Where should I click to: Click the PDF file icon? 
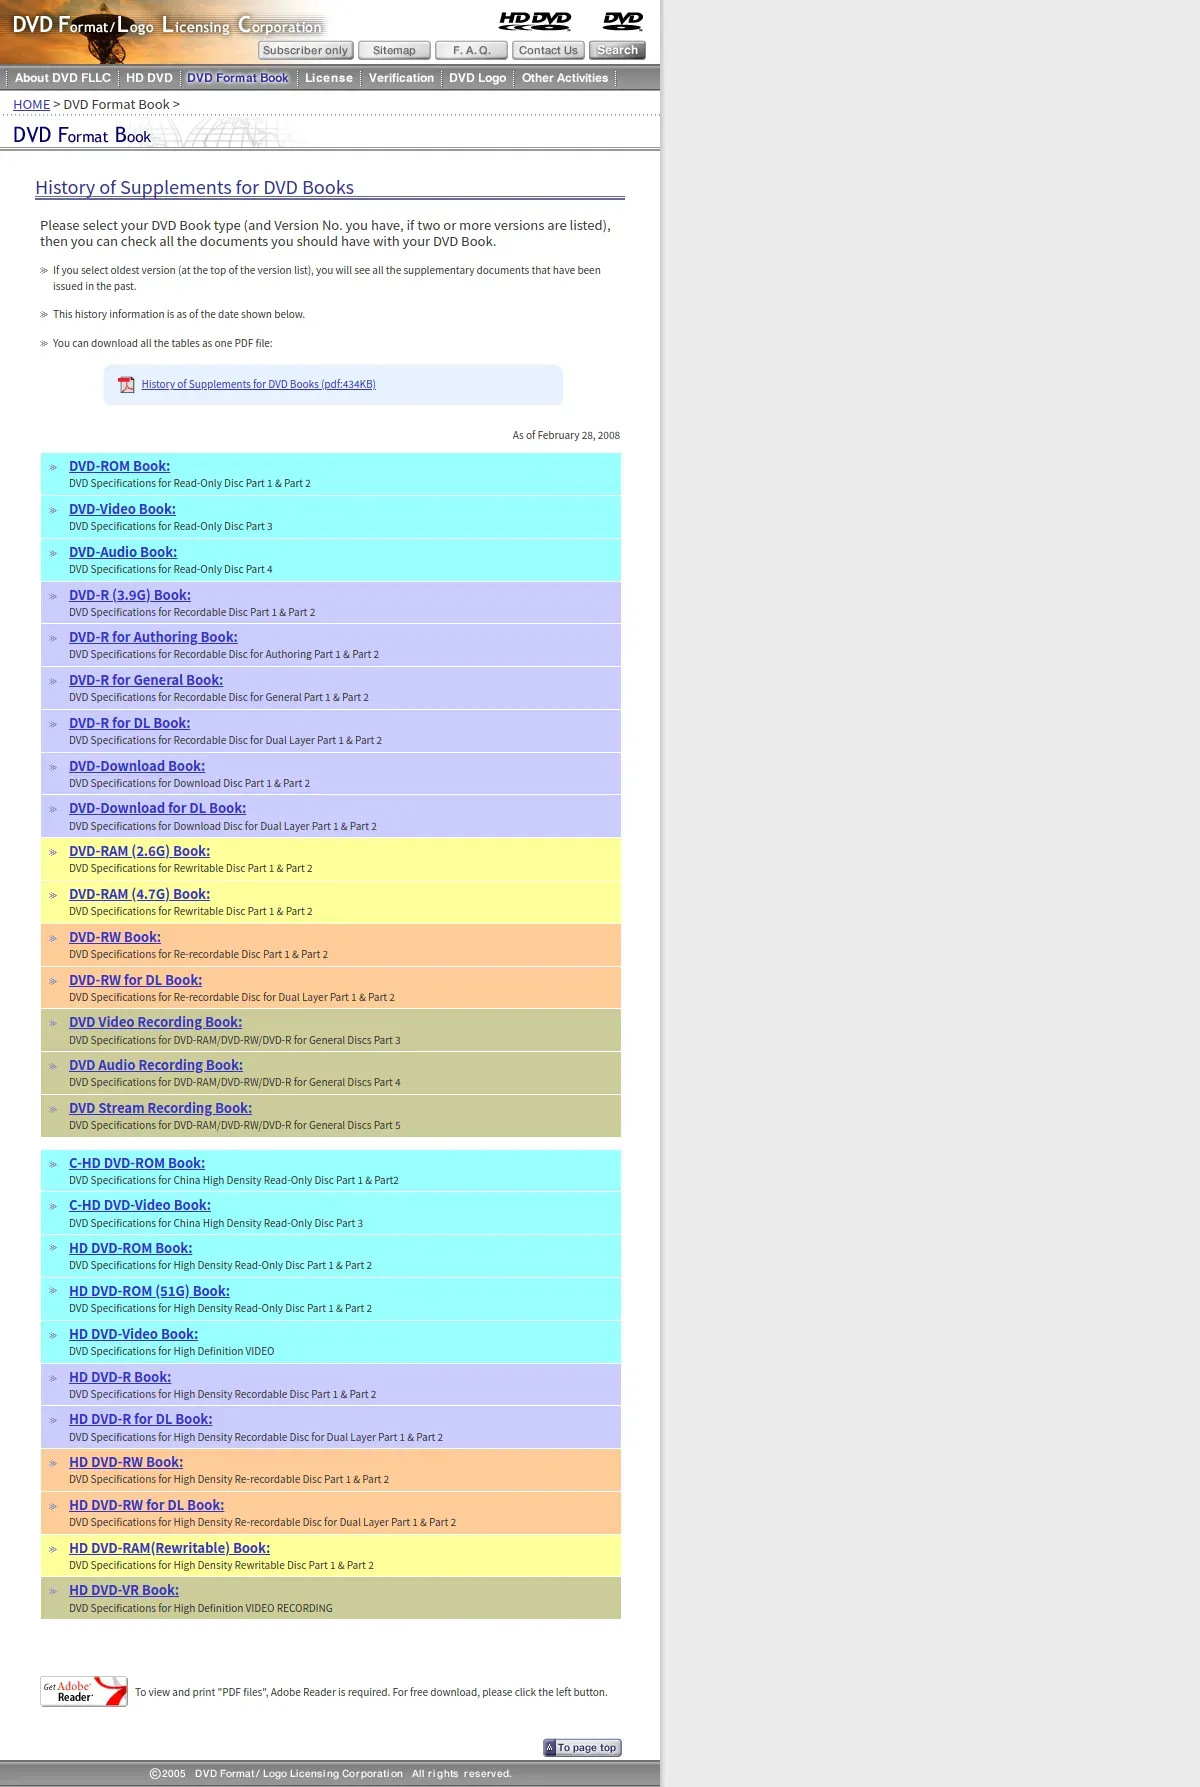click(x=126, y=385)
